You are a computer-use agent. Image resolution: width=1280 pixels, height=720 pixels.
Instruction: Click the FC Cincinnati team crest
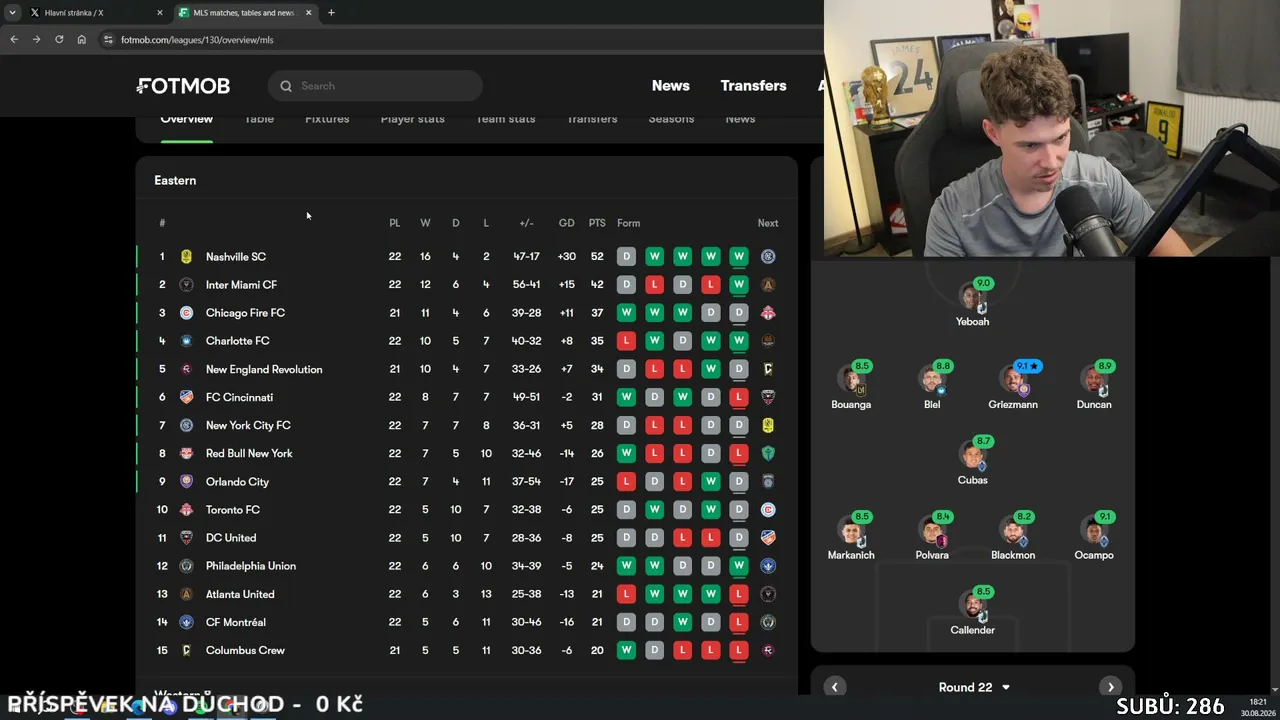186,397
